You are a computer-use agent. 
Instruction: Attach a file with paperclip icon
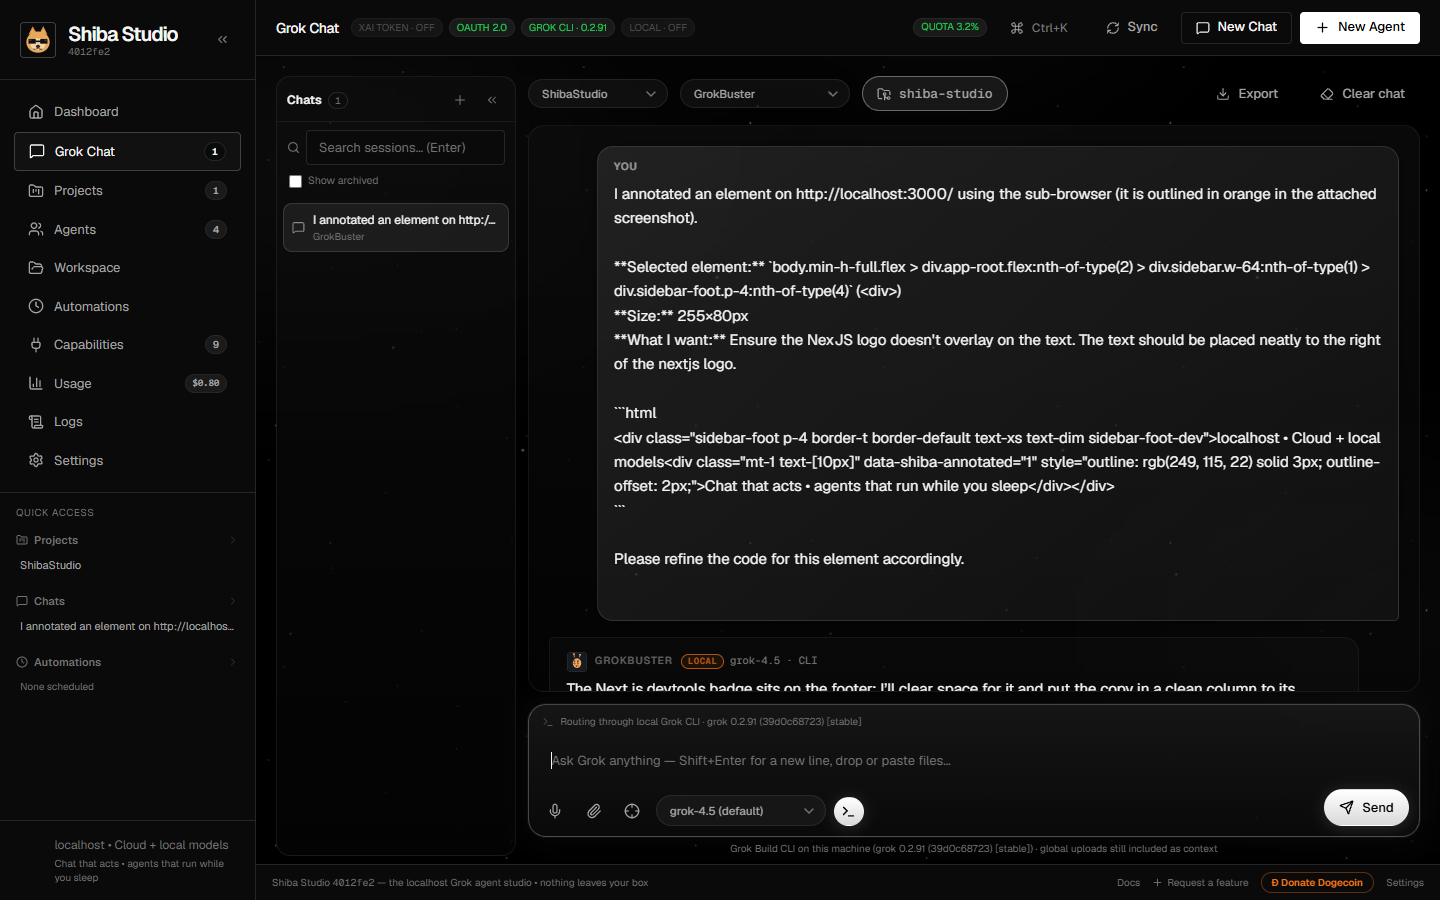594,811
